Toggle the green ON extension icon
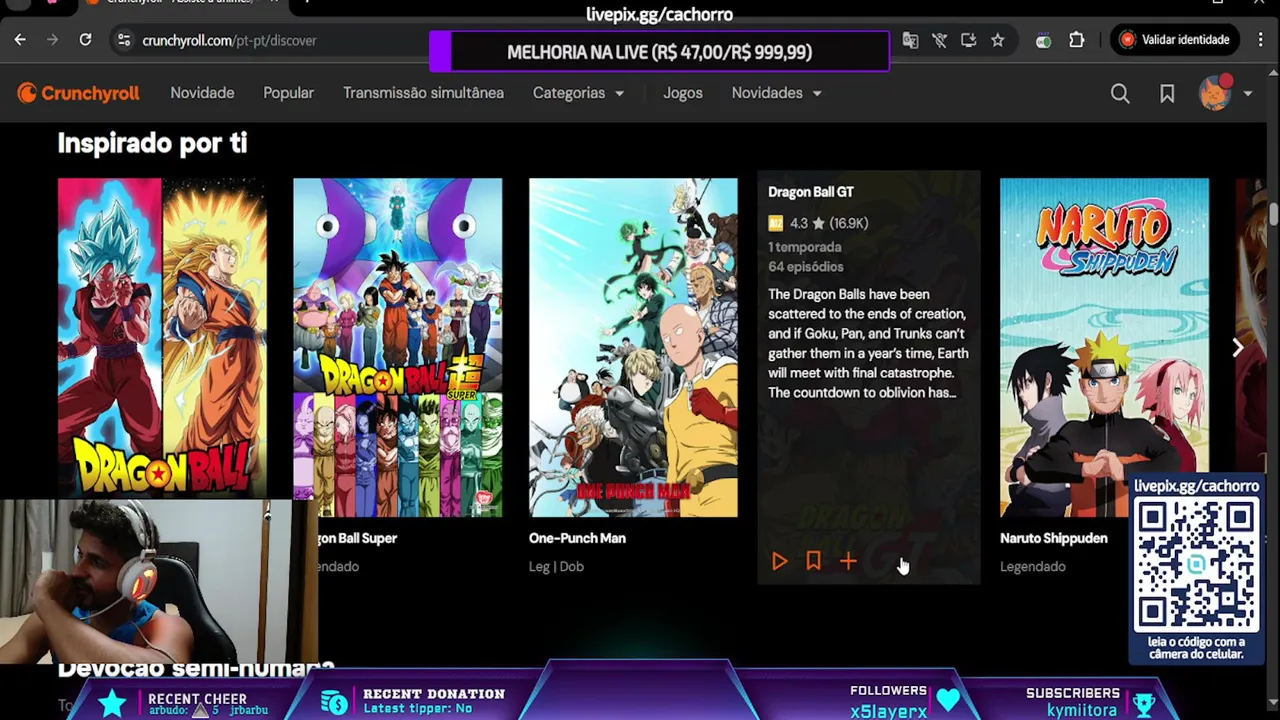Screen dimensions: 1280x720 [1043, 40]
